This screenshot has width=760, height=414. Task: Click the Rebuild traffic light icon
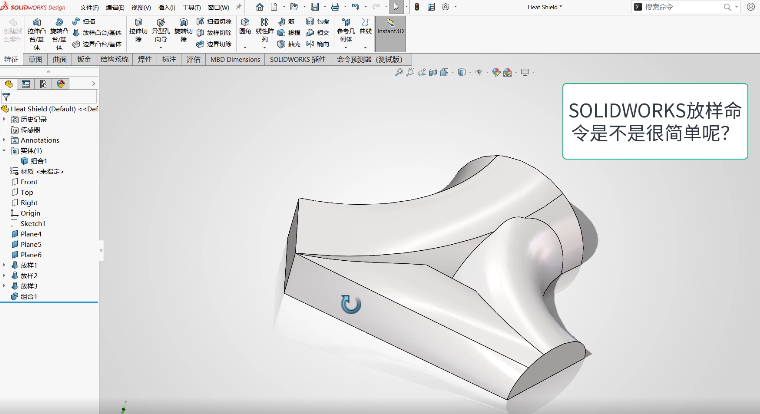pyautogui.click(x=417, y=7)
